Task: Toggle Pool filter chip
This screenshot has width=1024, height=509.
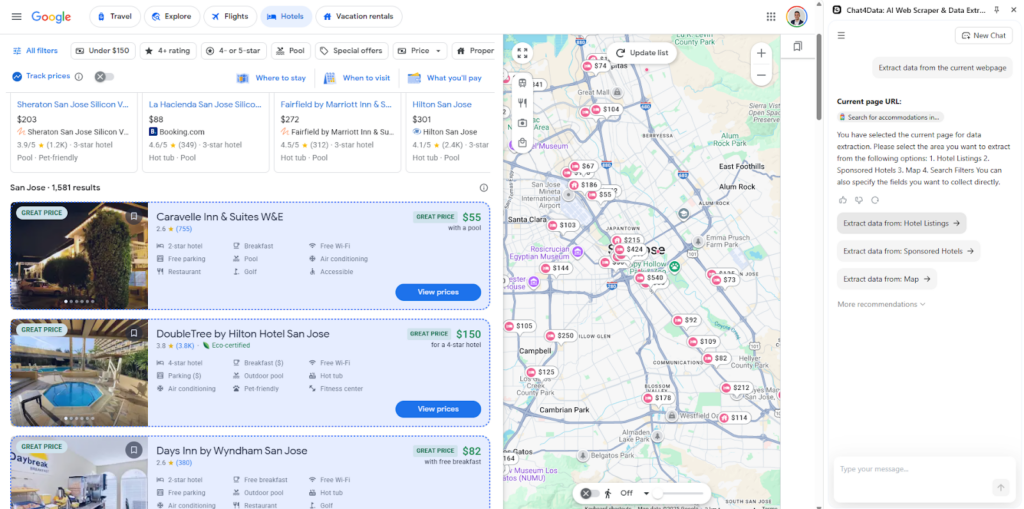Action: (x=291, y=50)
